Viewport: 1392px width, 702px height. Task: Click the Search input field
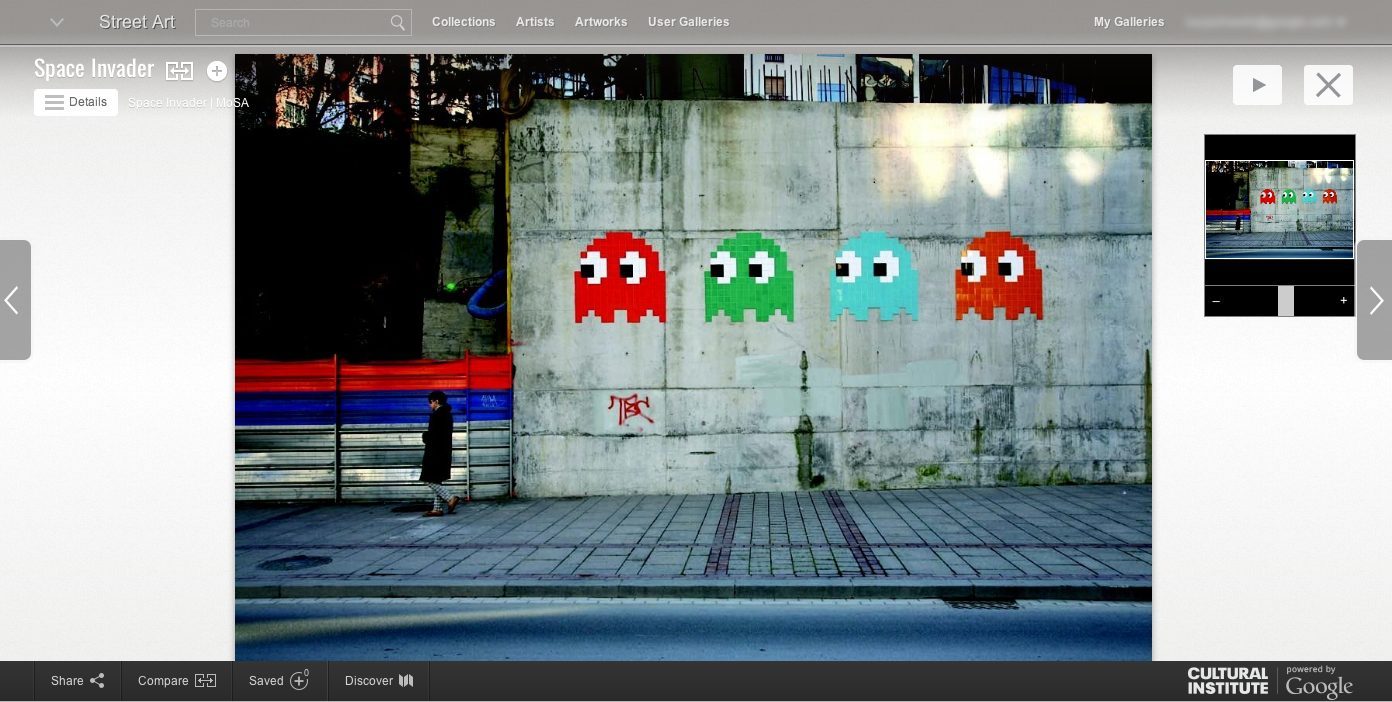(292, 22)
